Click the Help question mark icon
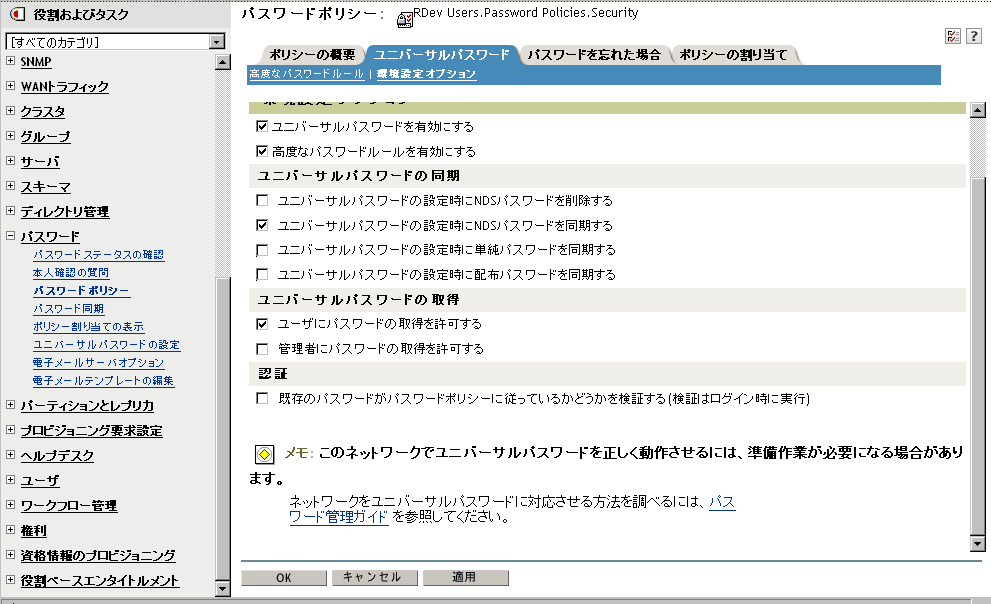Viewport: 991px width, 604px height. pyautogui.click(x=976, y=35)
